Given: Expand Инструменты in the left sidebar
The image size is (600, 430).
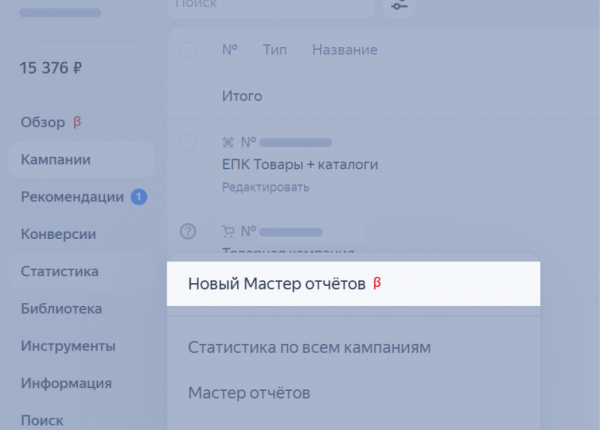Looking at the screenshot, I should (x=68, y=346).
